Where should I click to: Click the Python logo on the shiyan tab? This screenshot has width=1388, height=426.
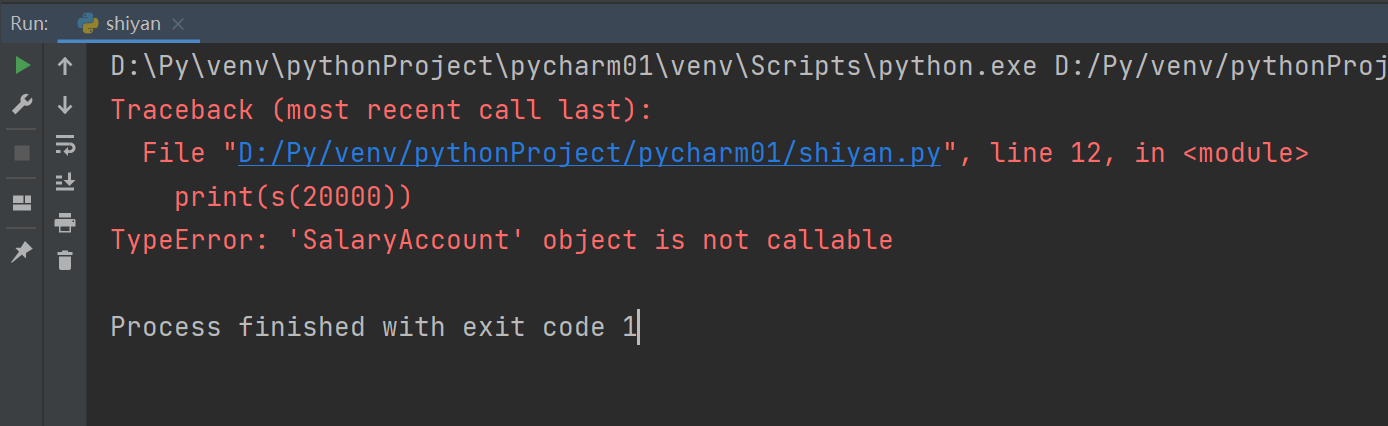(x=87, y=24)
